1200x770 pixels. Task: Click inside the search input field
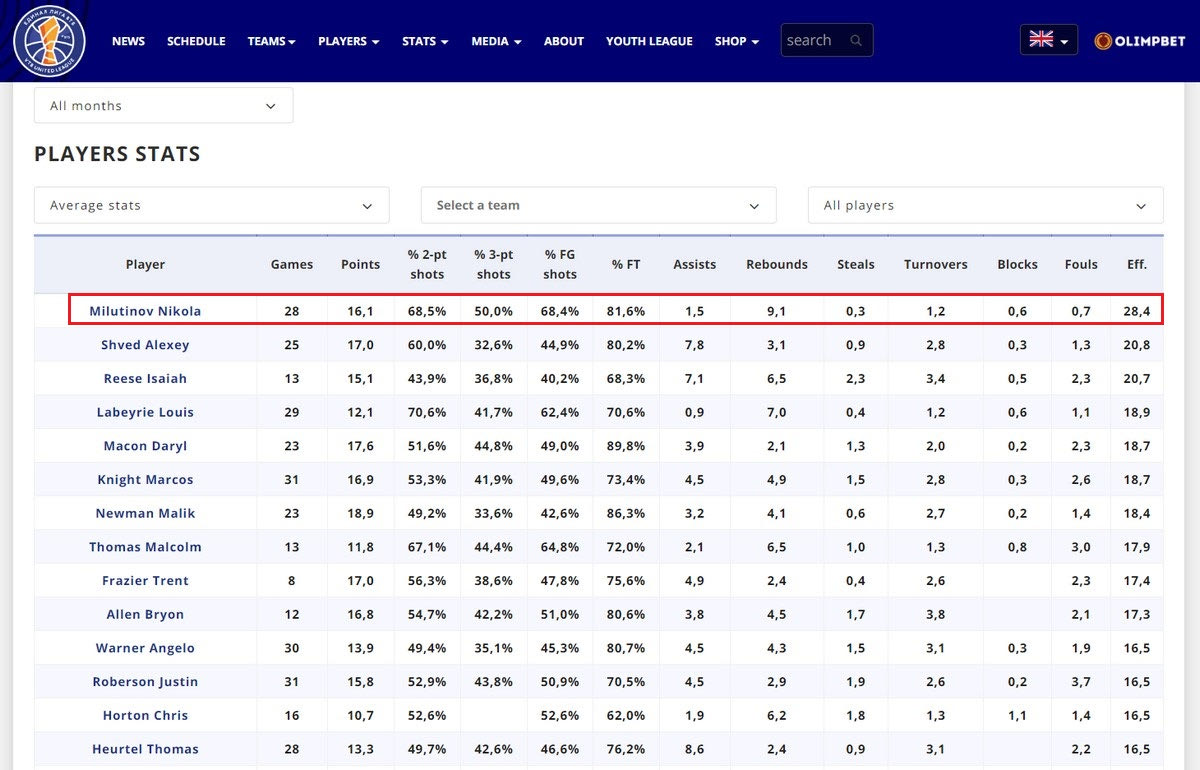[814, 41]
